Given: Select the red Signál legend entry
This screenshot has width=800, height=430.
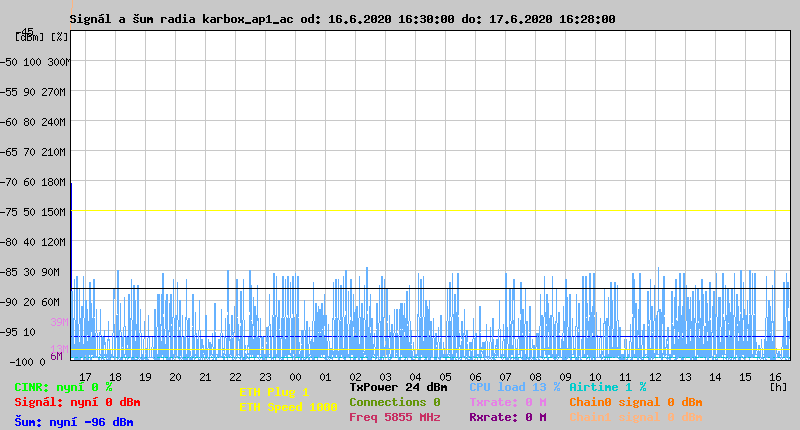Looking at the screenshot, I should [77, 402].
